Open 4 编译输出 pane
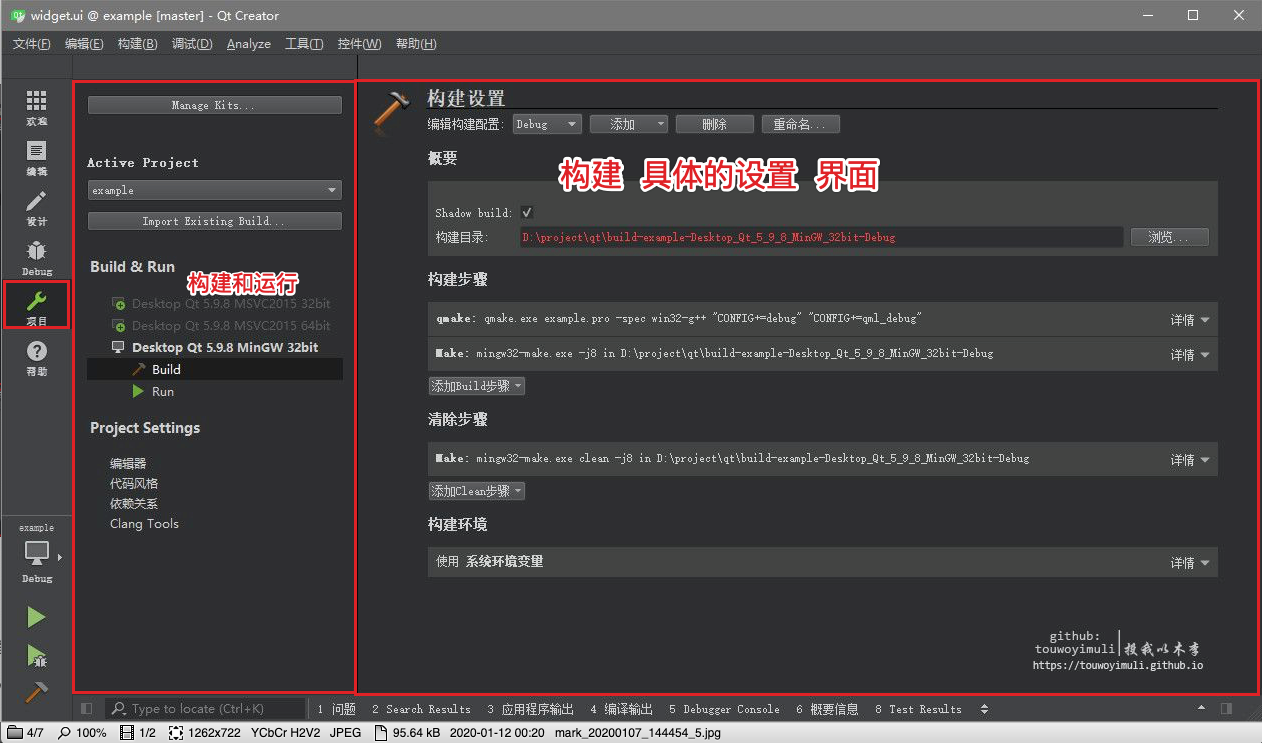The height and width of the screenshot is (743, 1262). coord(621,709)
